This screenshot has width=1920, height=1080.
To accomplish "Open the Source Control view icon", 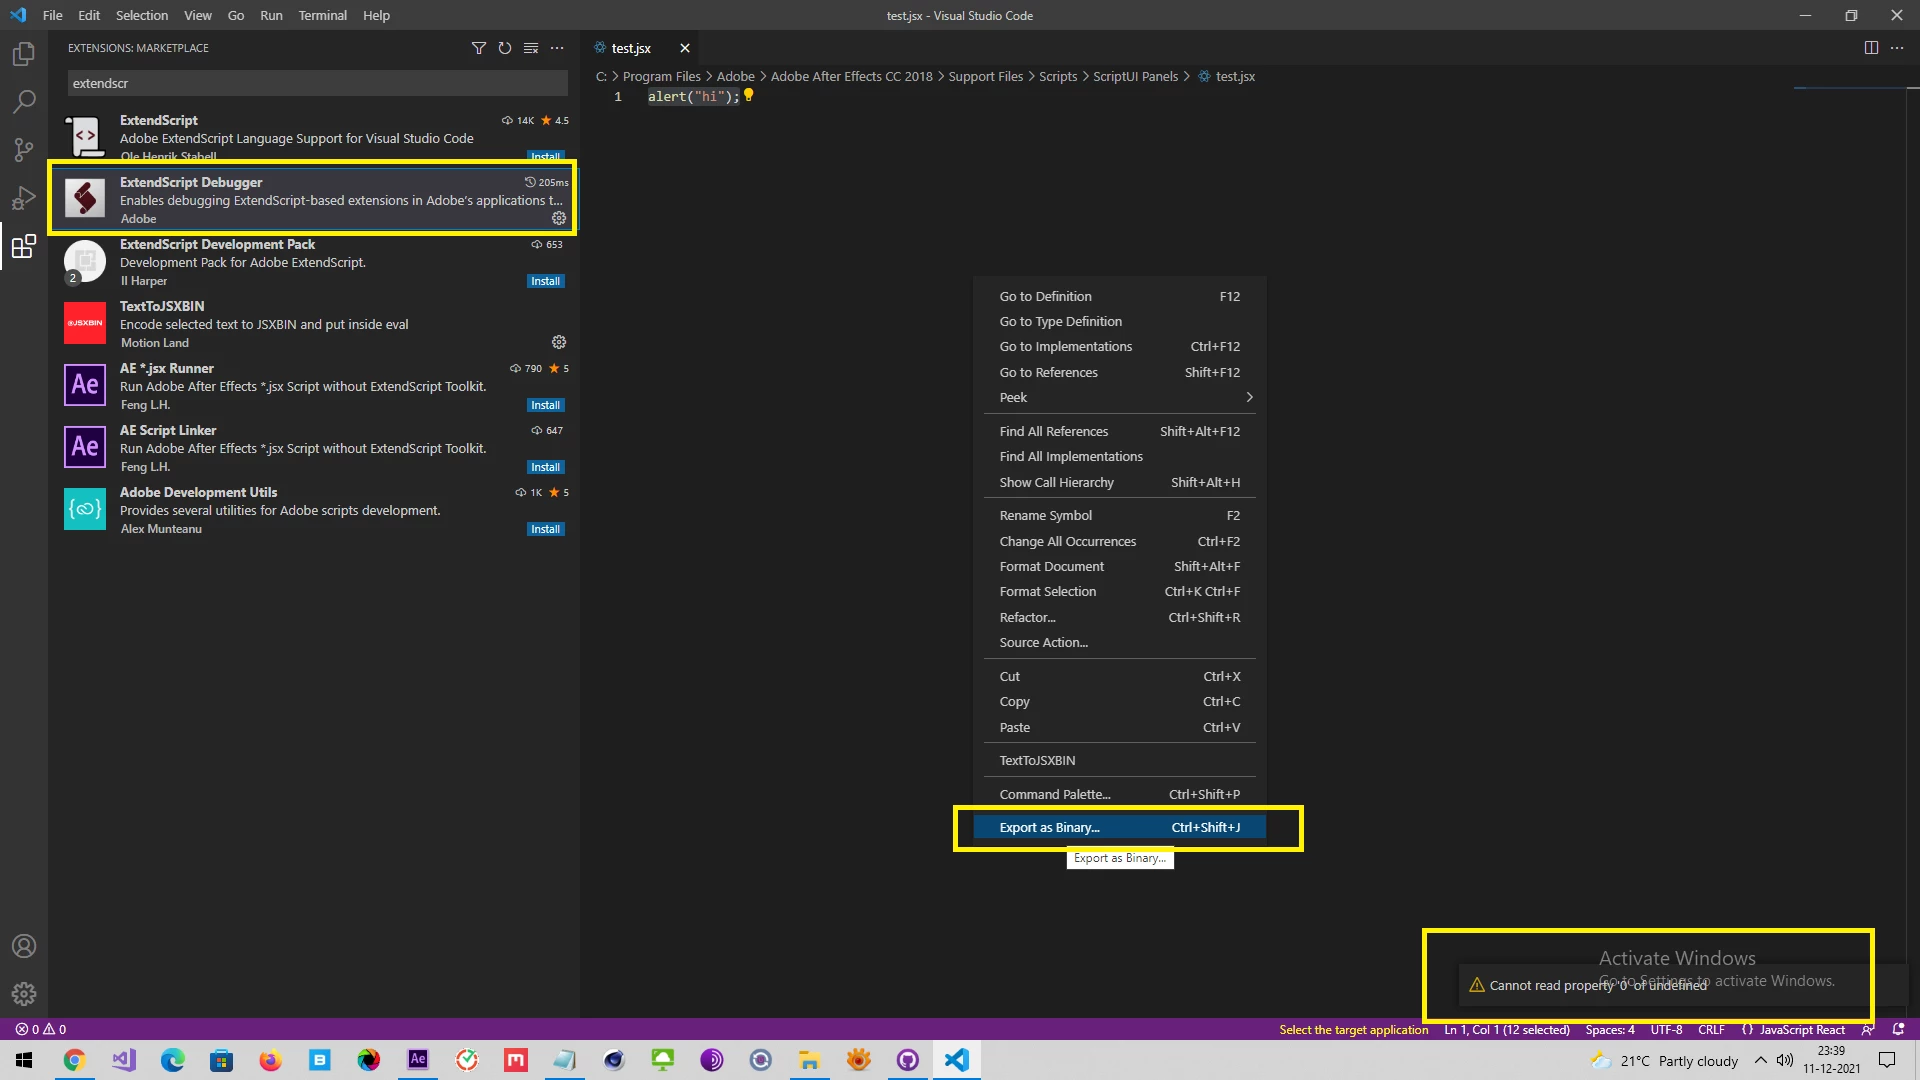I will 24,150.
